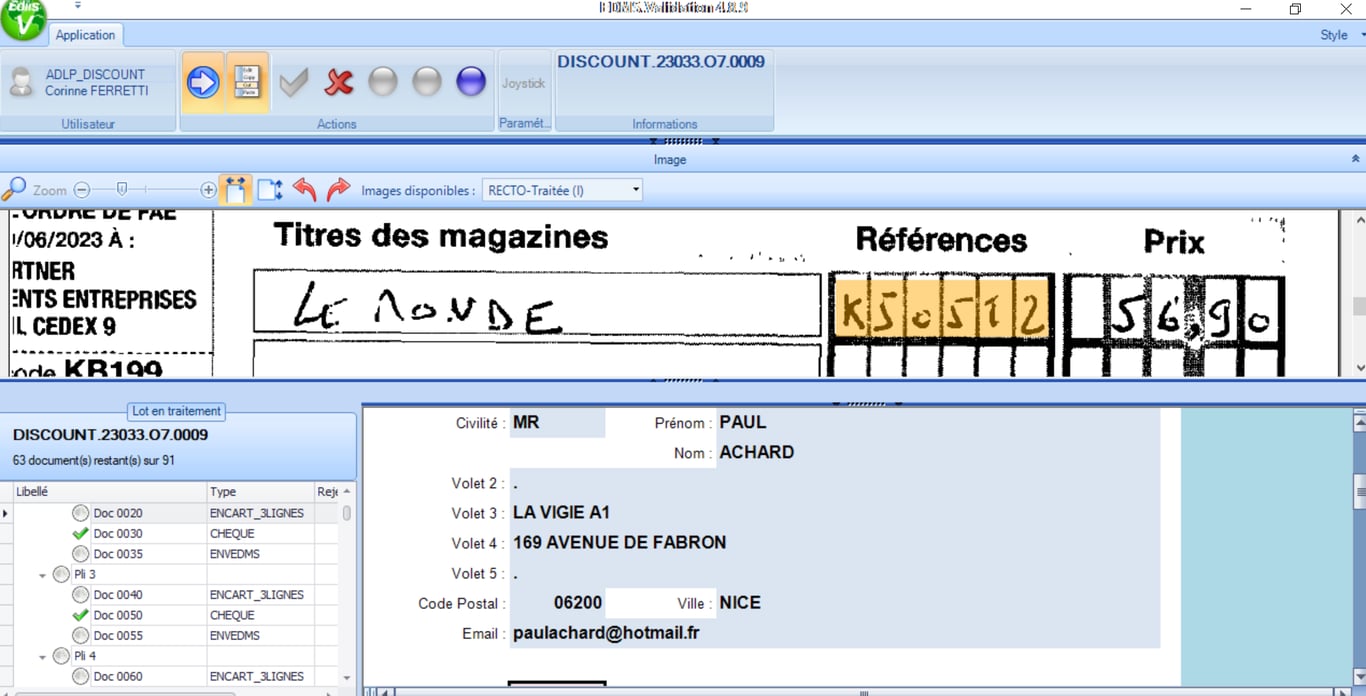Screen dimensions: 1366x696
Task: Click the status circle icon of Doc 0040
Action: [x=81, y=595]
